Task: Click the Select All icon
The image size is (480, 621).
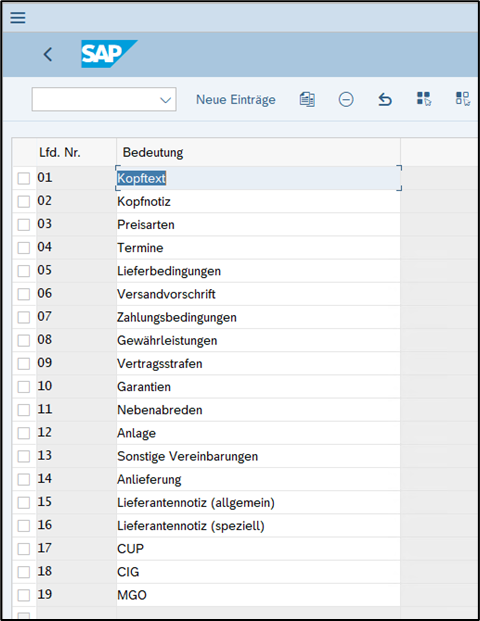Action: point(424,99)
